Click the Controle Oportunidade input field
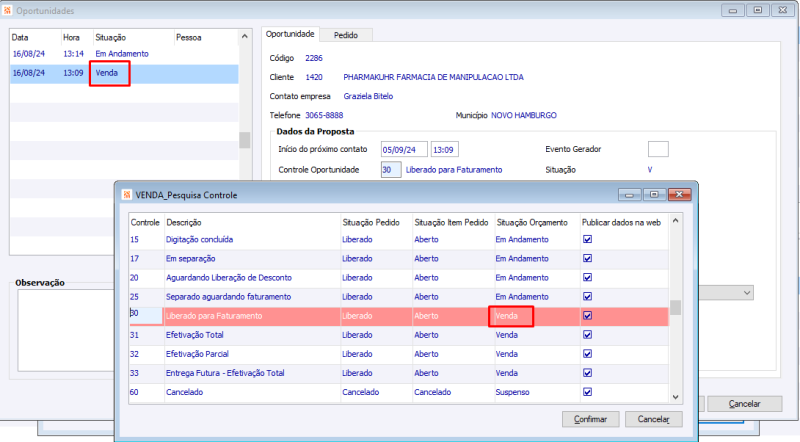This screenshot has height=442, width=800. [390, 170]
